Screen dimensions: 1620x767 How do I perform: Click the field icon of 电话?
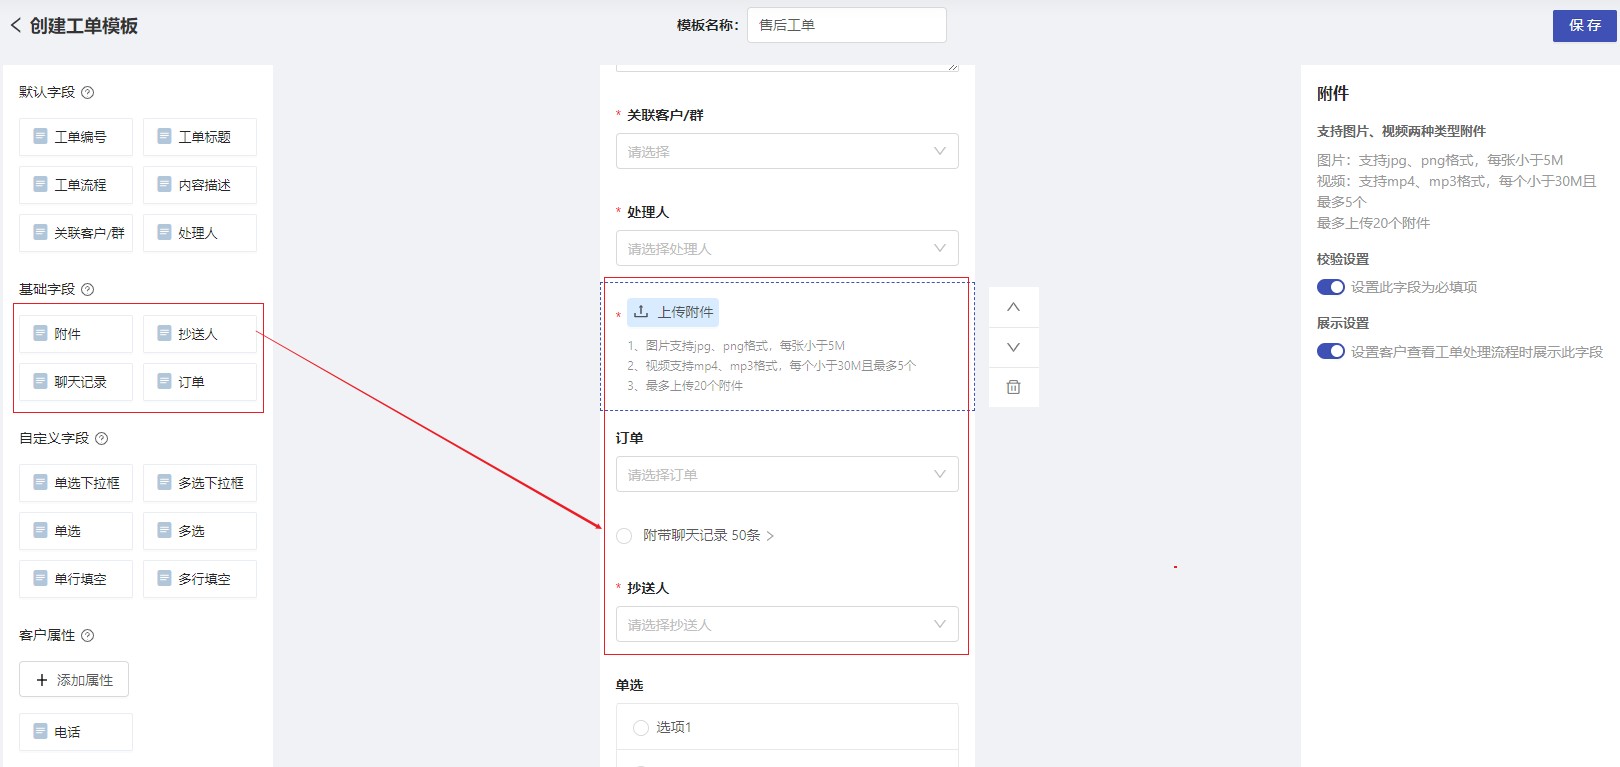tap(40, 731)
